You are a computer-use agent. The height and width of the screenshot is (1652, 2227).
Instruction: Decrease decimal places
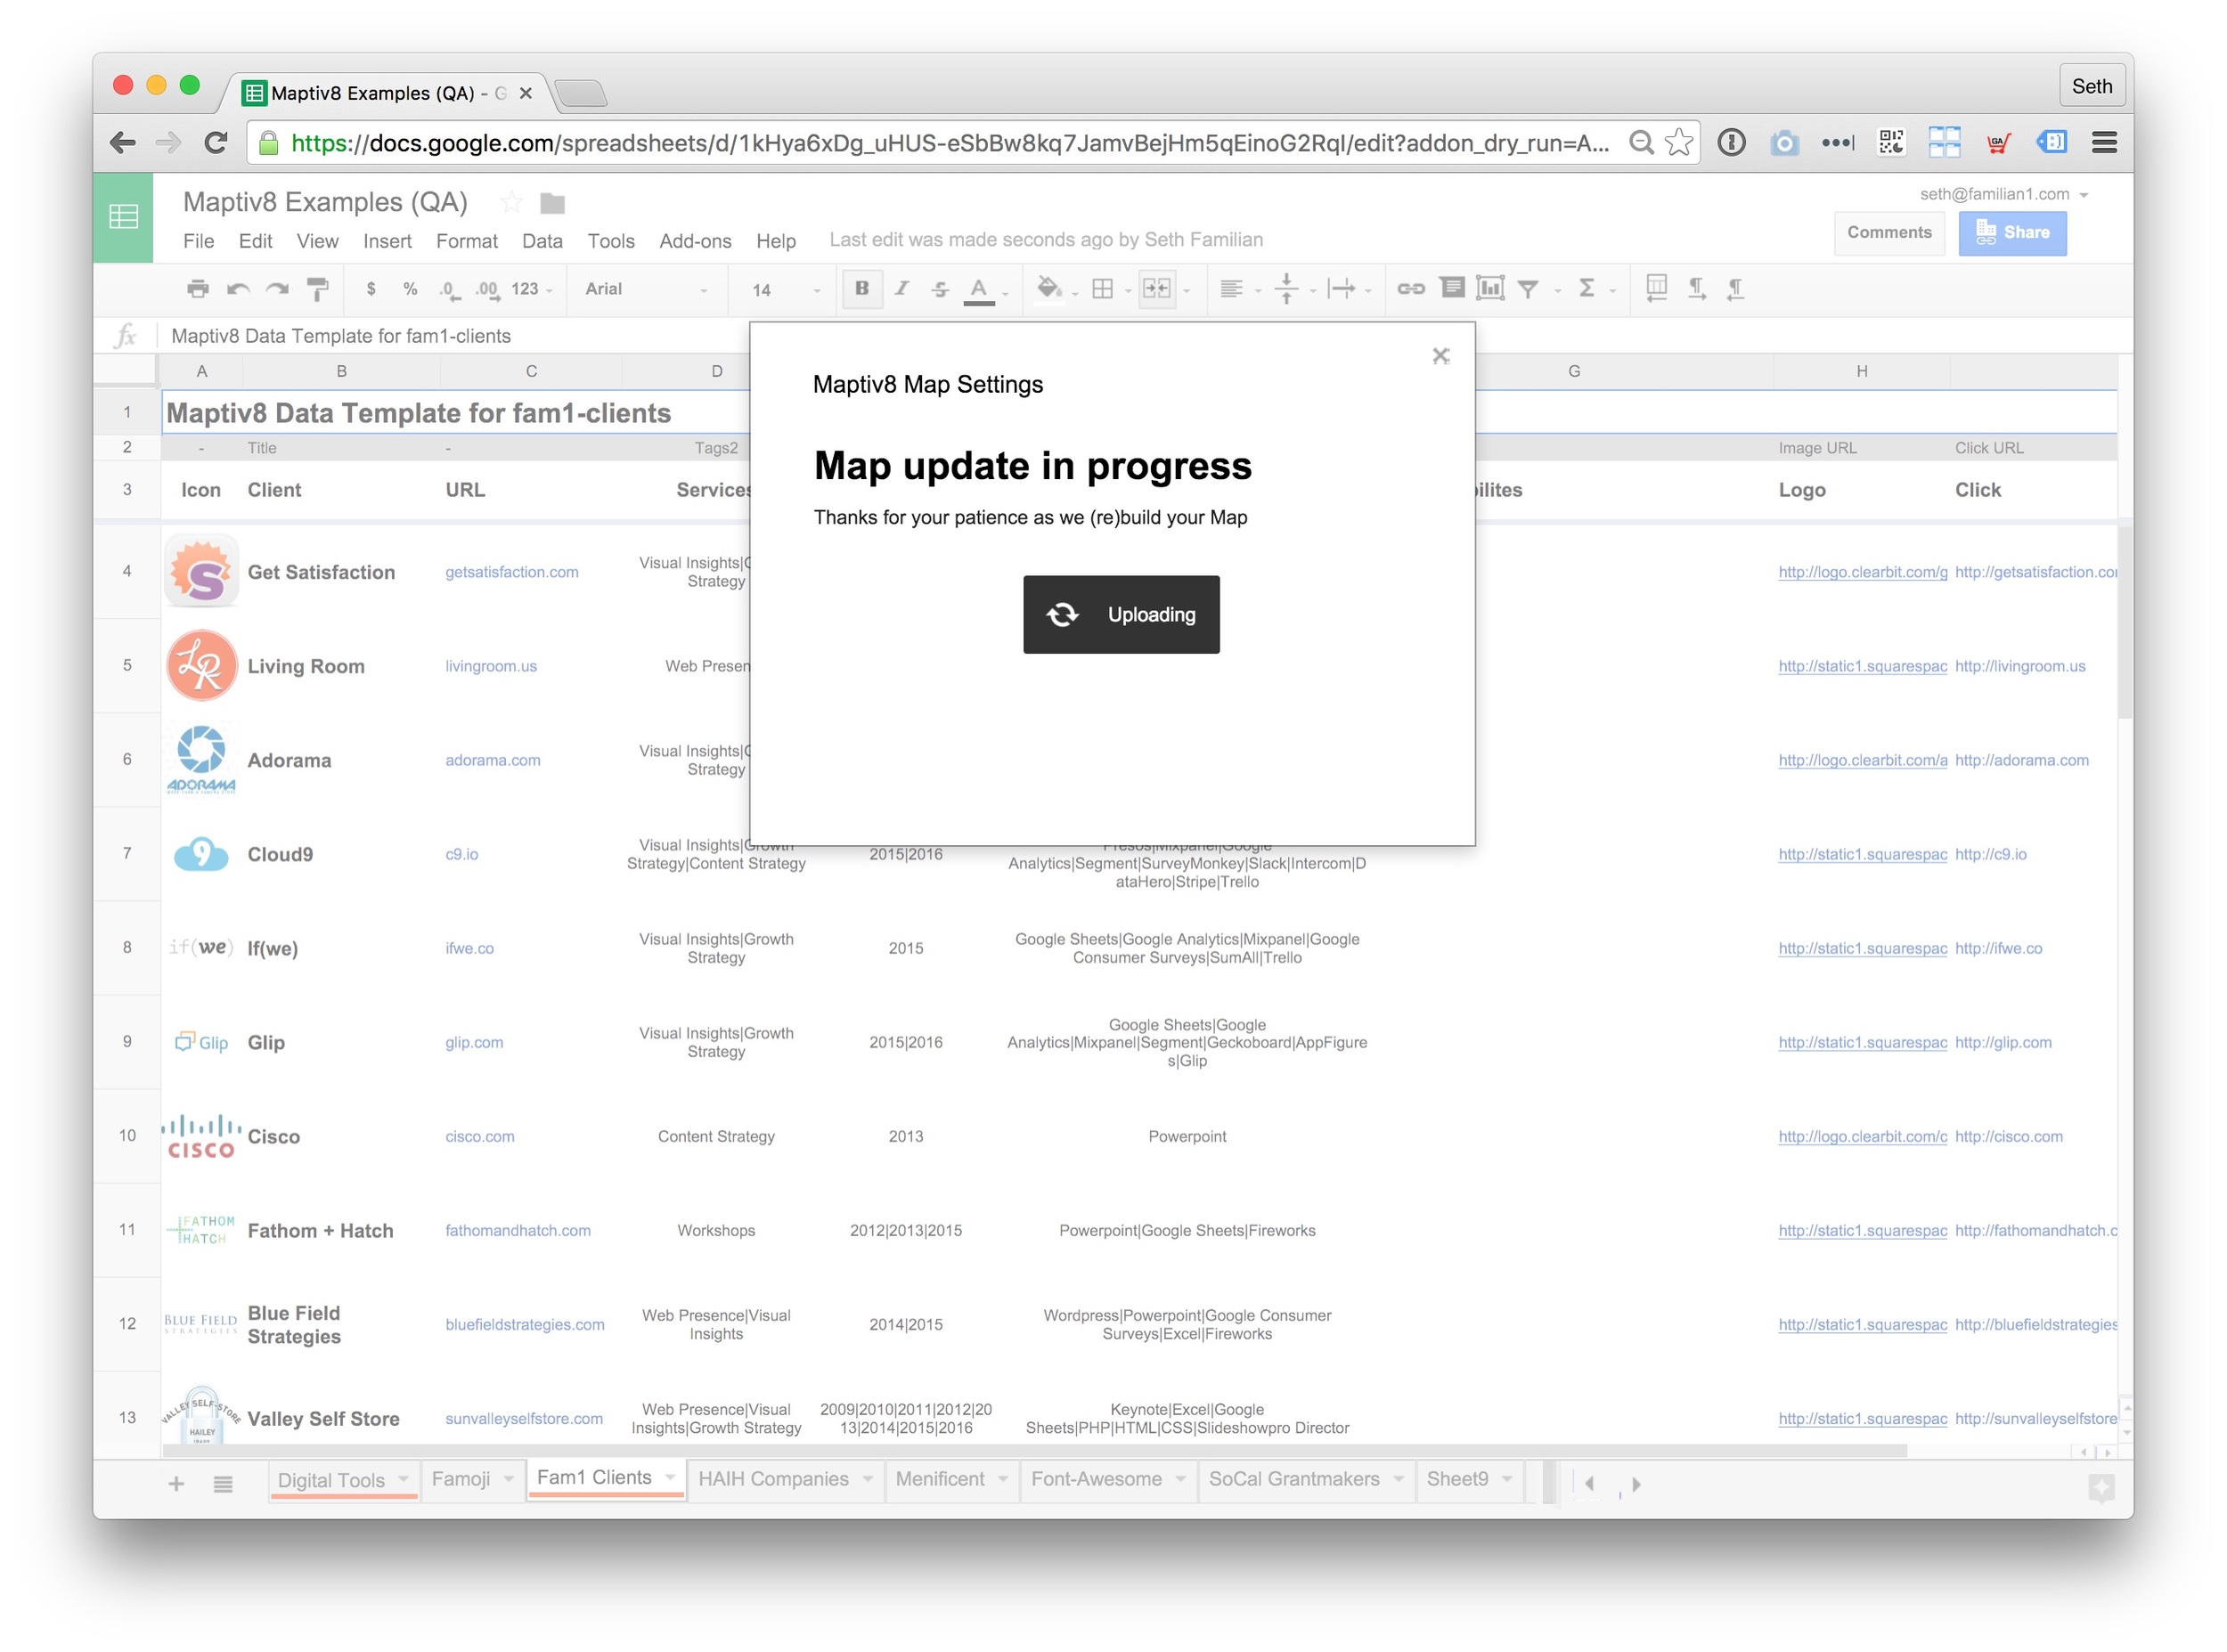(449, 290)
